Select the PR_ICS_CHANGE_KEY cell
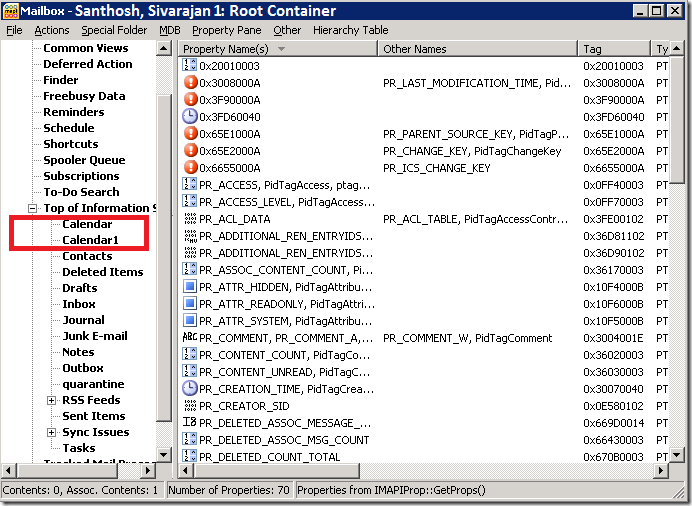Viewport: 692px width, 506px height. click(436, 168)
